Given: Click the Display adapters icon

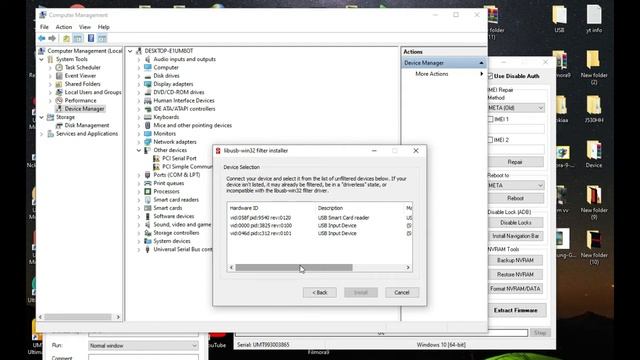Looking at the screenshot, I should [x=148, y=84].
